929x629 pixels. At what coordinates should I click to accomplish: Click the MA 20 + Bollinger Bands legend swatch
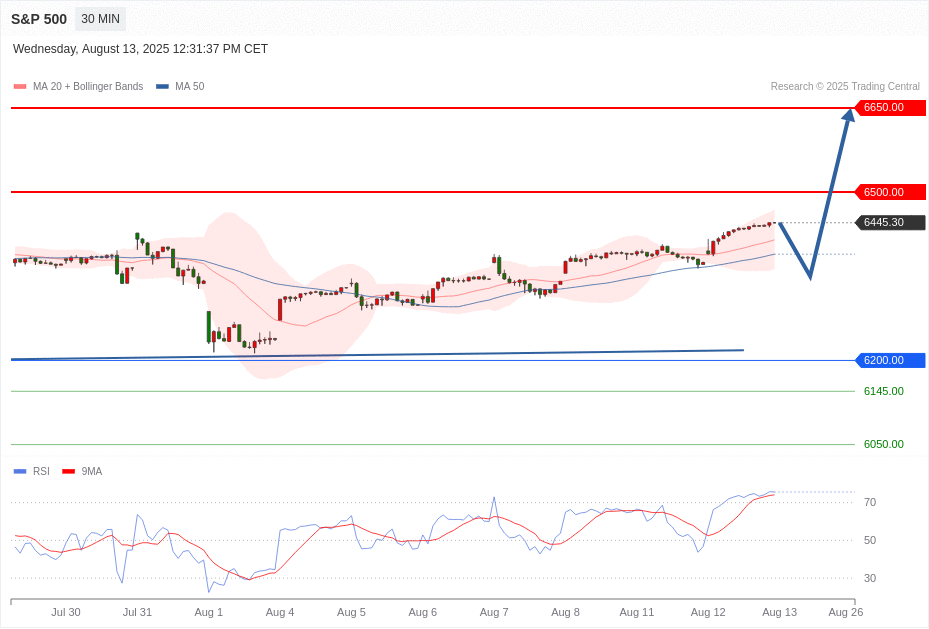[x=20, y=86]
